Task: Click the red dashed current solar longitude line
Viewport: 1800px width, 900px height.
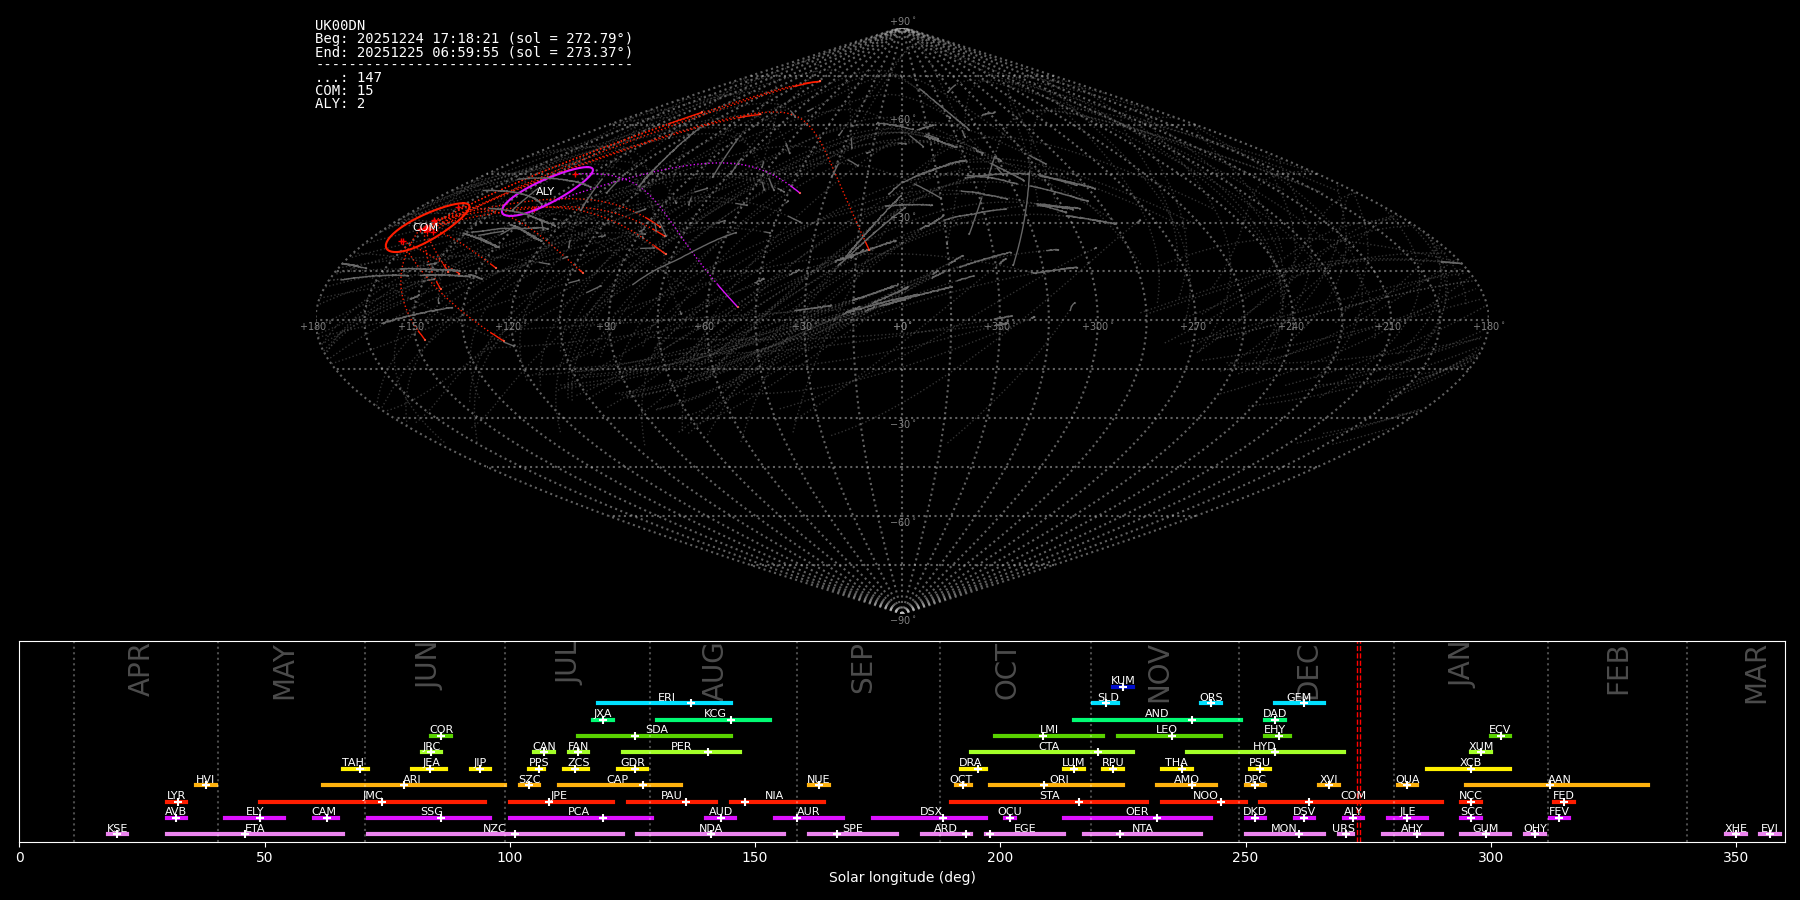Action: 1359,741
